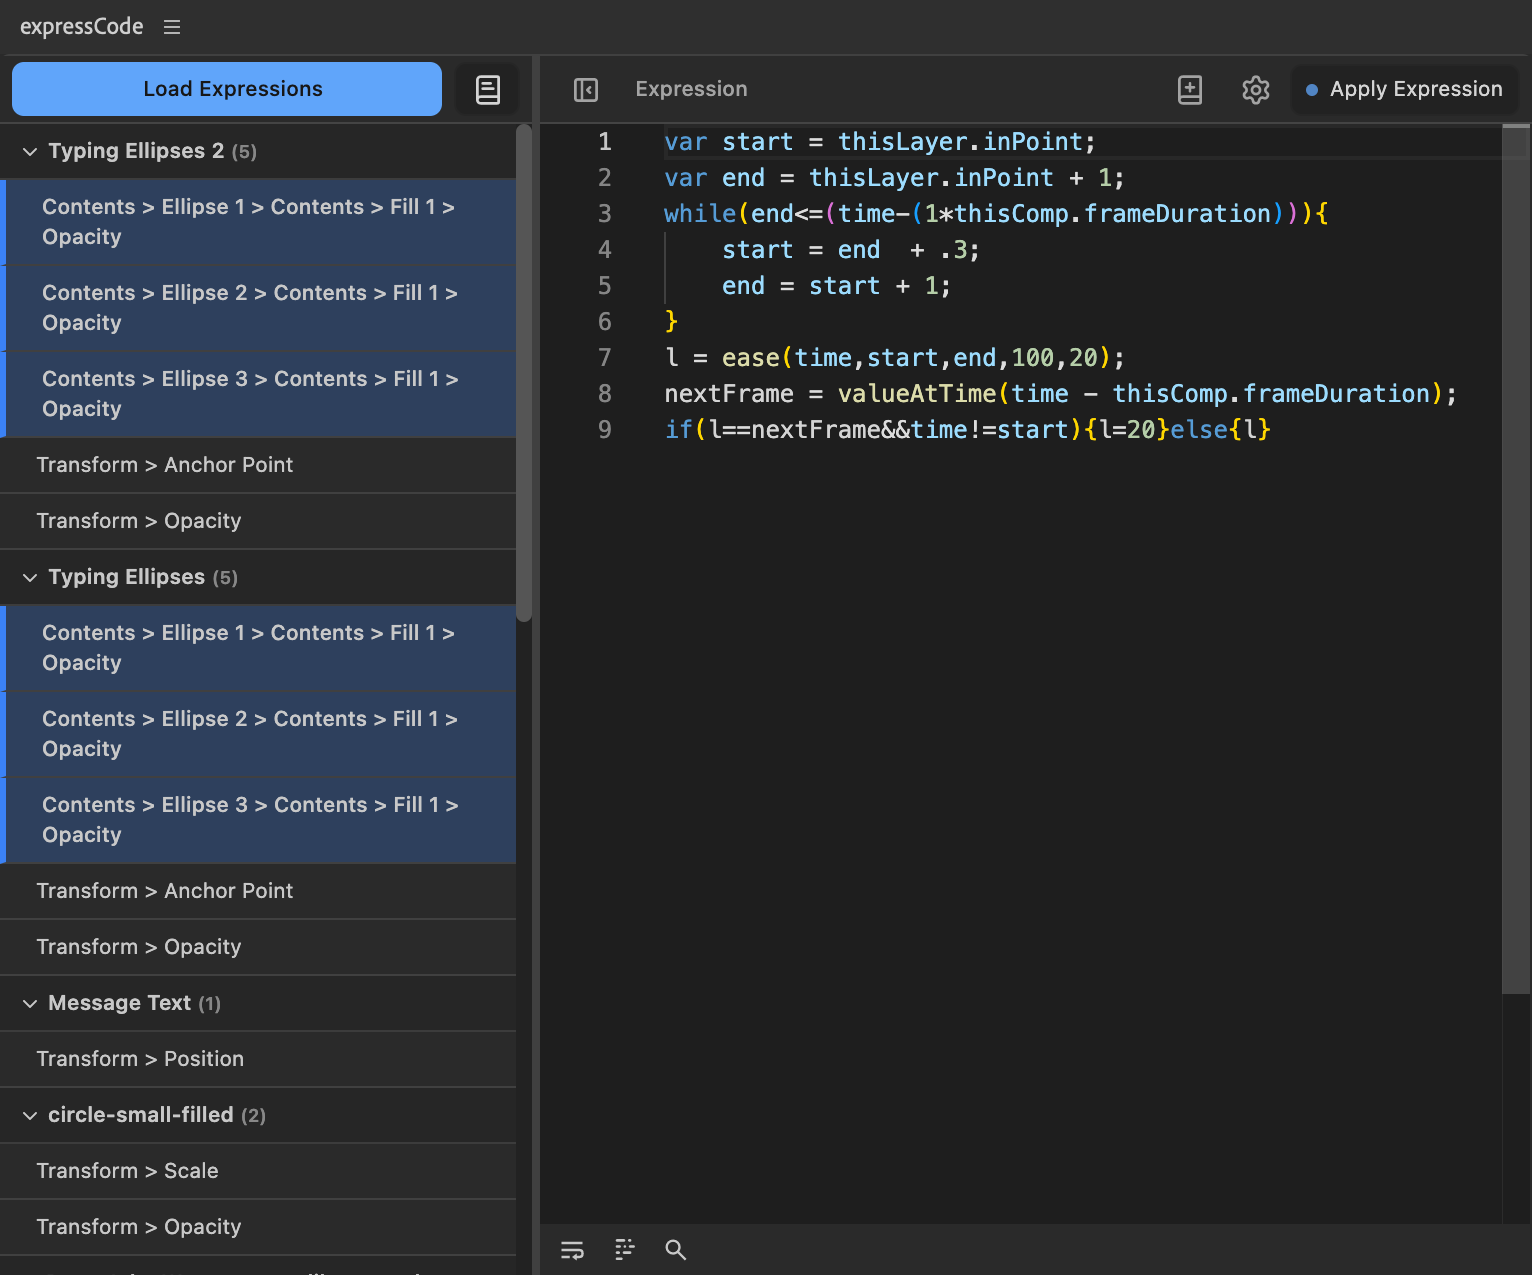Open the settings gear icon

coord(1255,90)
